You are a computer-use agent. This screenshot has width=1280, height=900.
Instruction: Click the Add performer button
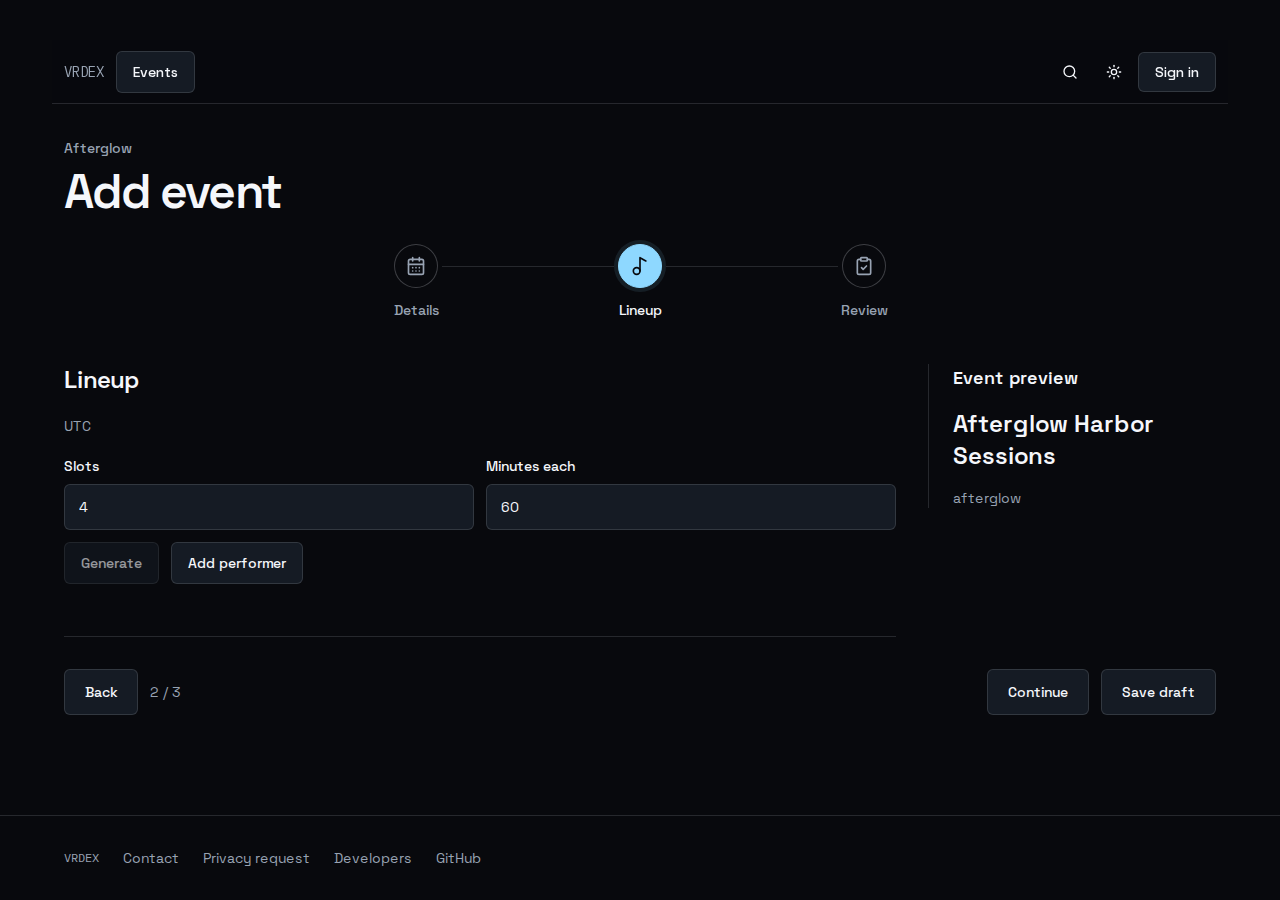tap(237, 563)
